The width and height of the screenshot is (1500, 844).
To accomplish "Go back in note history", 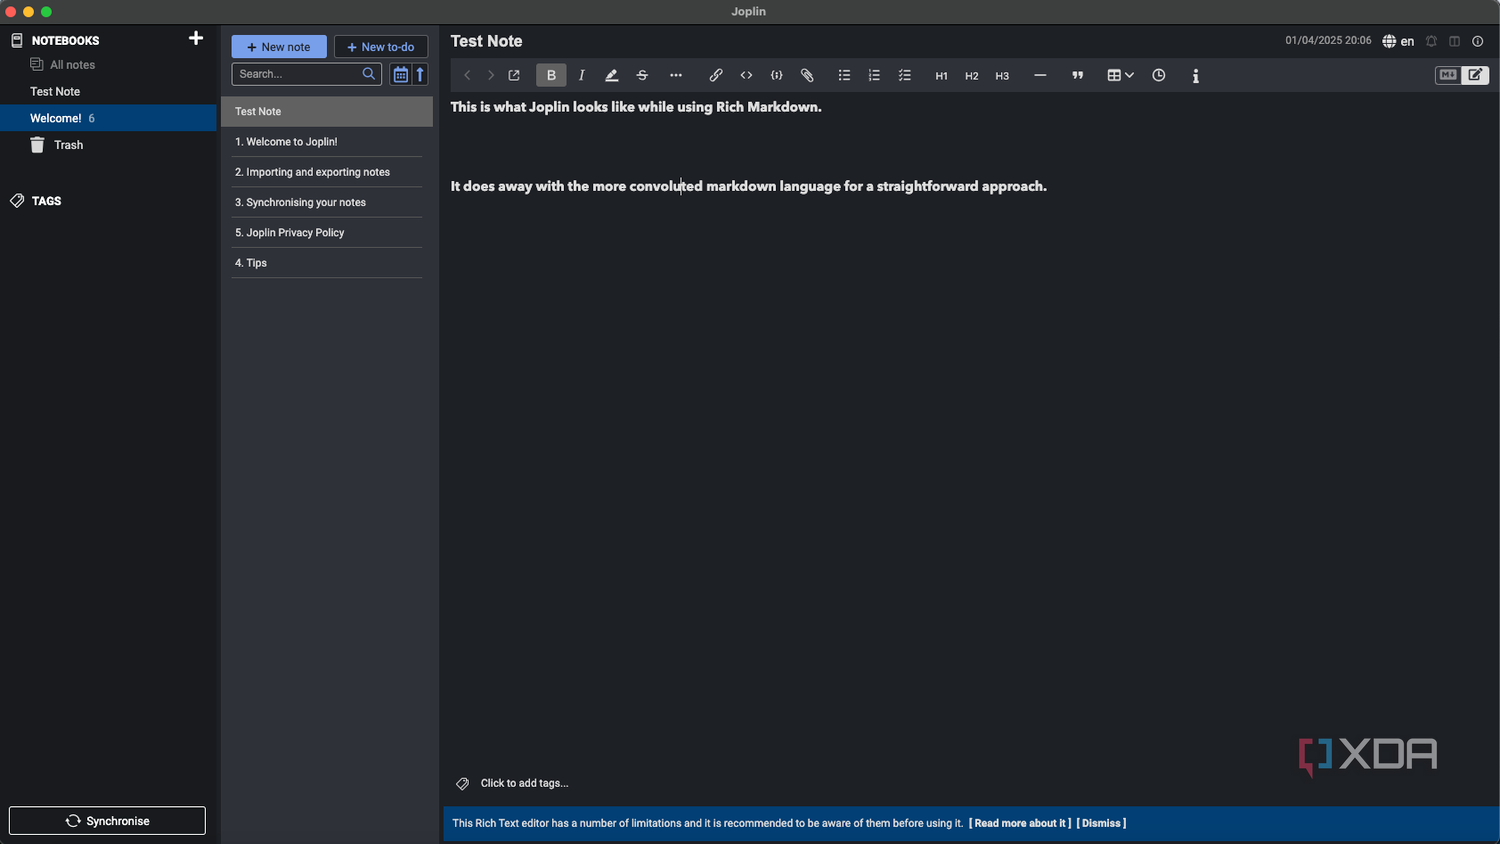I will coord(467,75).
